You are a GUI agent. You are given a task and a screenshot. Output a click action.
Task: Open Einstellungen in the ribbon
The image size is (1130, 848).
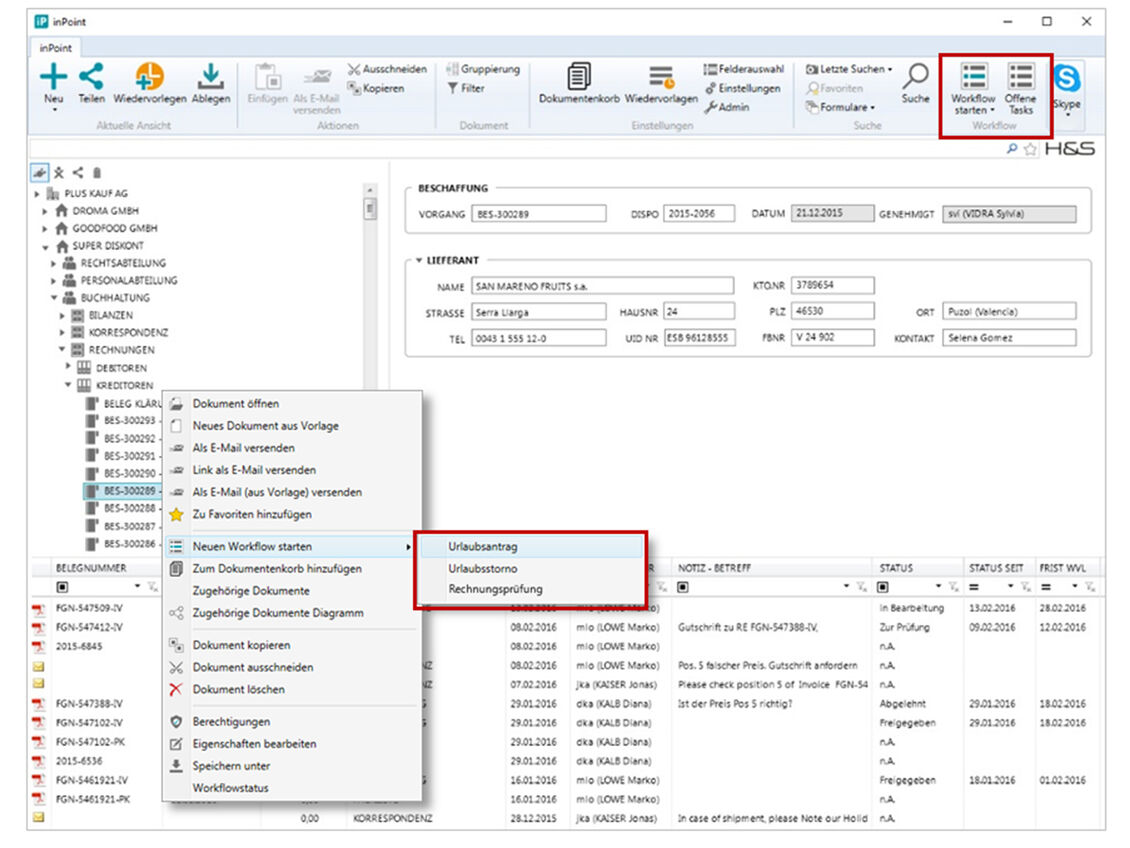coord(742,88)
